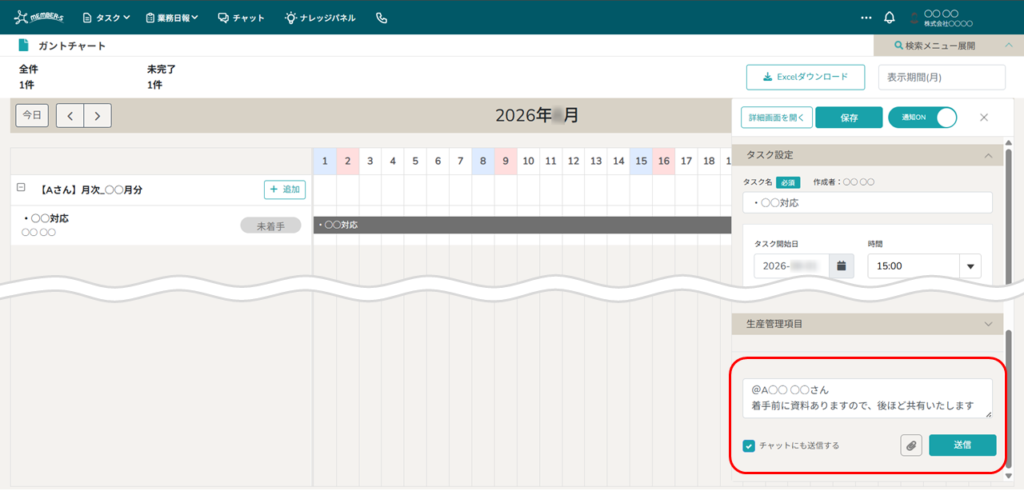Click the 【Aさん】月次_○○月分 title
The image size is (1024, 491).
pyautogui.click(x=88, y=190)
